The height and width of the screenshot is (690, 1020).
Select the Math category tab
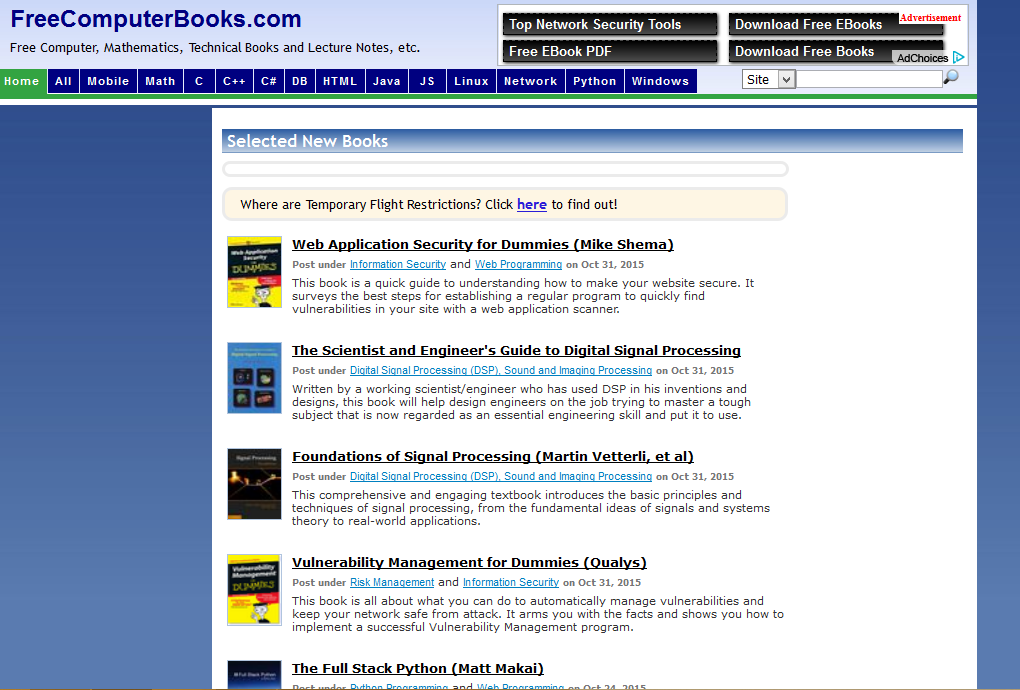pos(160,81)
